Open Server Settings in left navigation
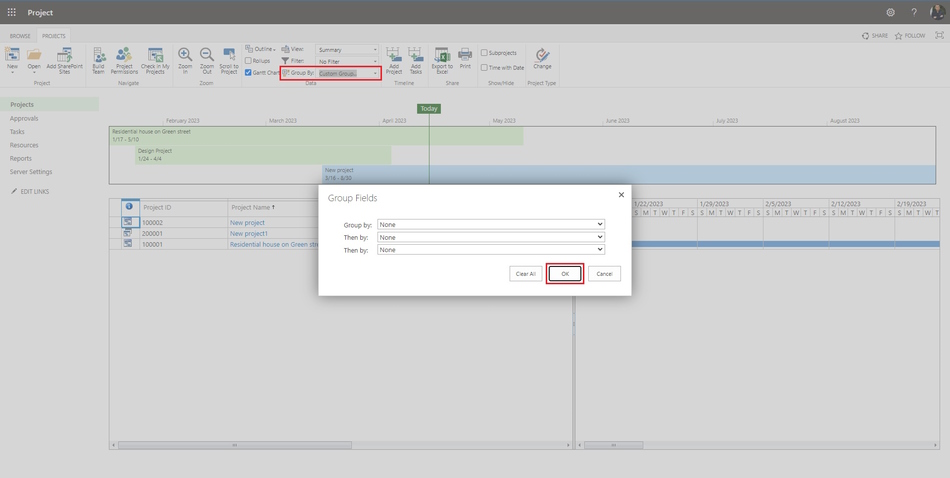 click(31, 171)
